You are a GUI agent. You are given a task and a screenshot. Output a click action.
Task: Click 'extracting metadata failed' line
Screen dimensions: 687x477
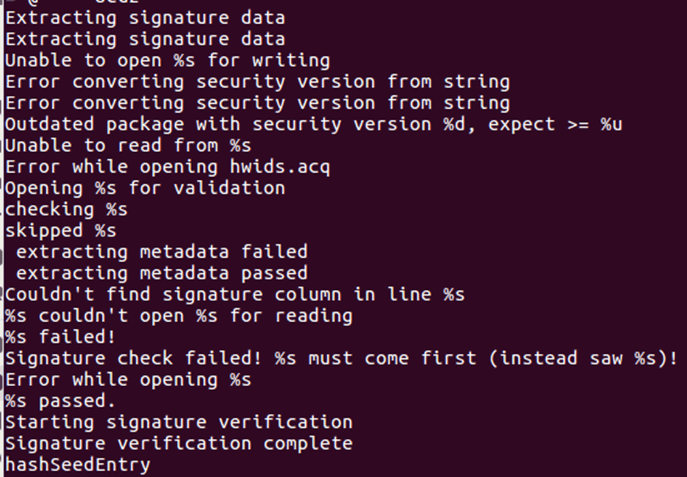[162, 252]
